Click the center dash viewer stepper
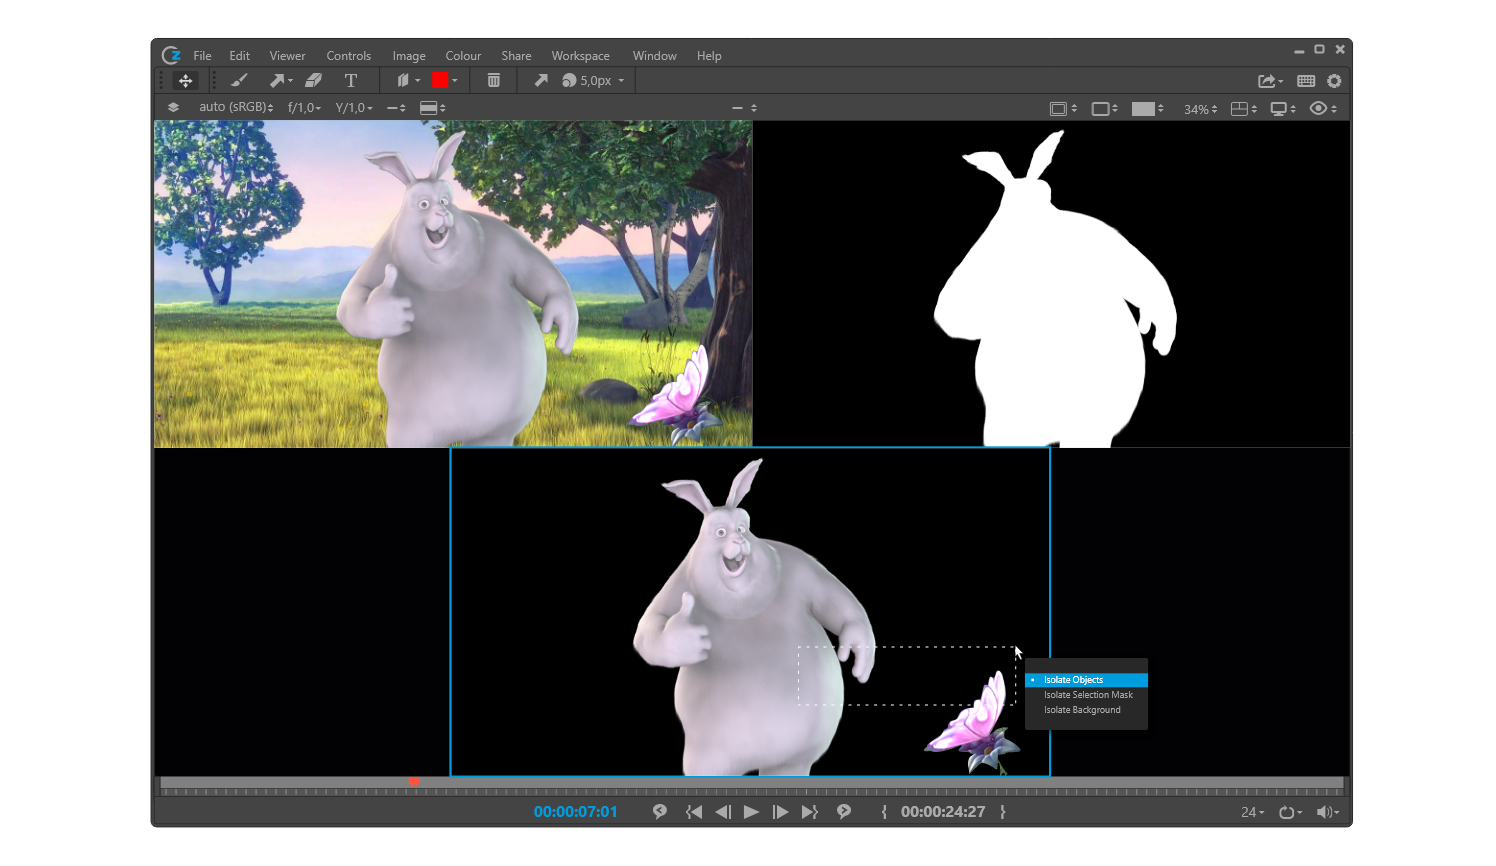 pyautogui.click(x=744, y=108)
